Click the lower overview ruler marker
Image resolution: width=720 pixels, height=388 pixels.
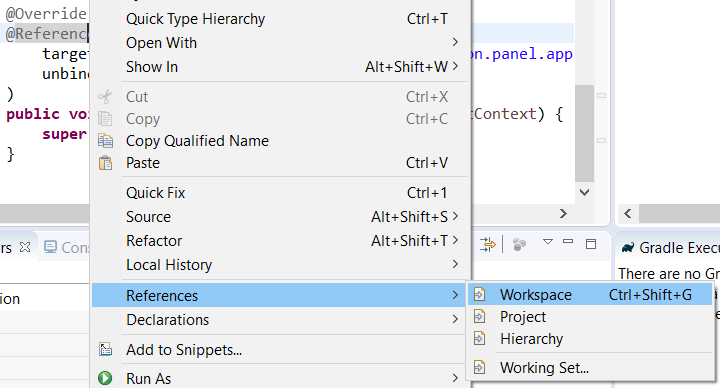click(x=601, y=141)
